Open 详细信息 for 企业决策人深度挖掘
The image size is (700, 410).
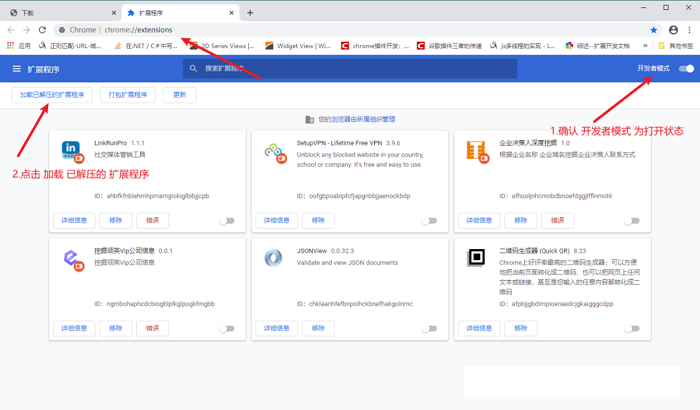tap(479, 220)
